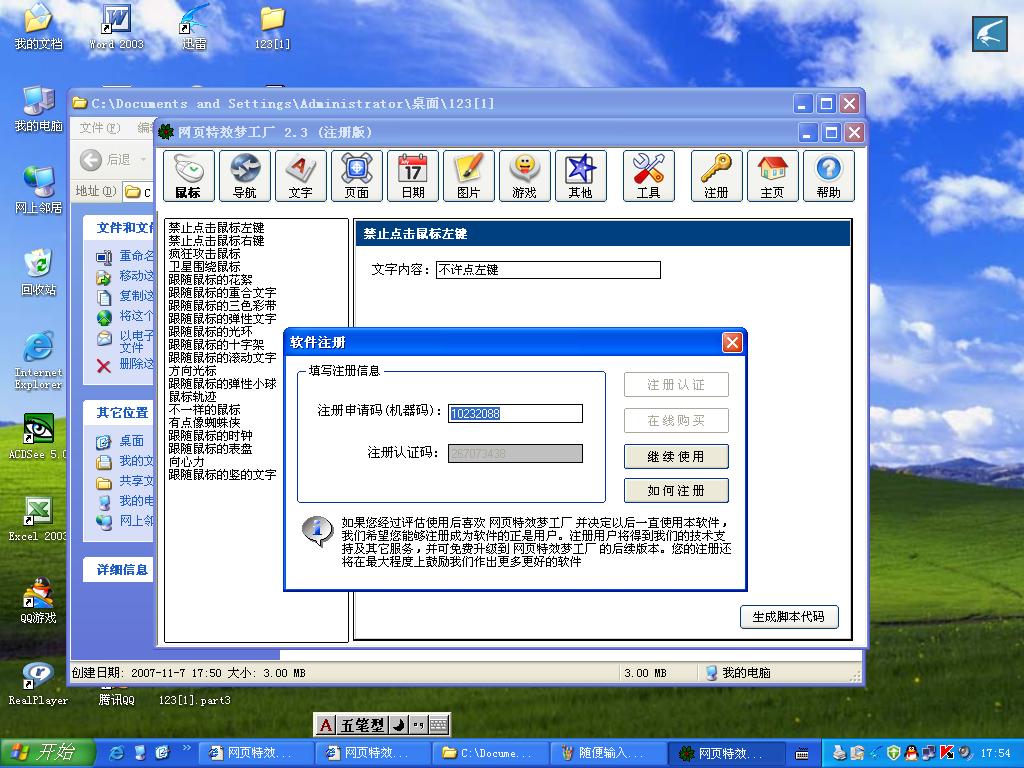
Task: Select 跟随鼠标的十字架 list item
Action: click(x=216, y=345)
